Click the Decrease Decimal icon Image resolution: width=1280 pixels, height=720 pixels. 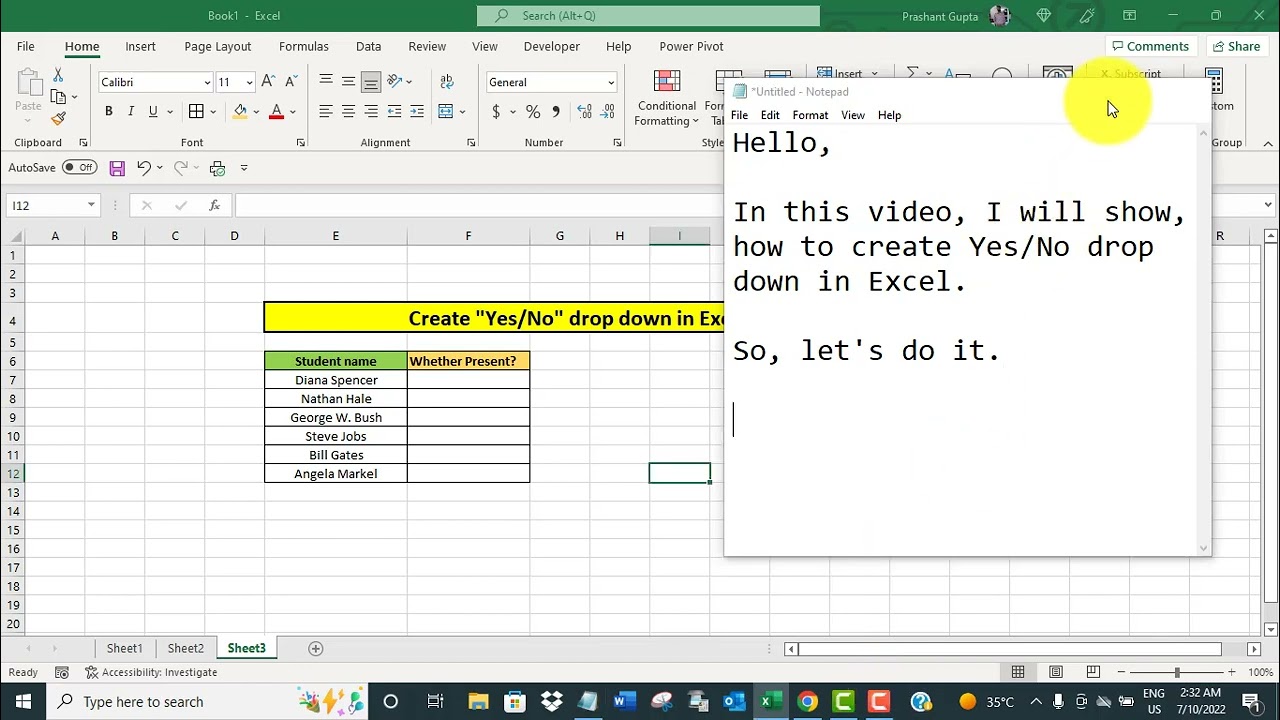pyautogui.click(x=606, y=111)
